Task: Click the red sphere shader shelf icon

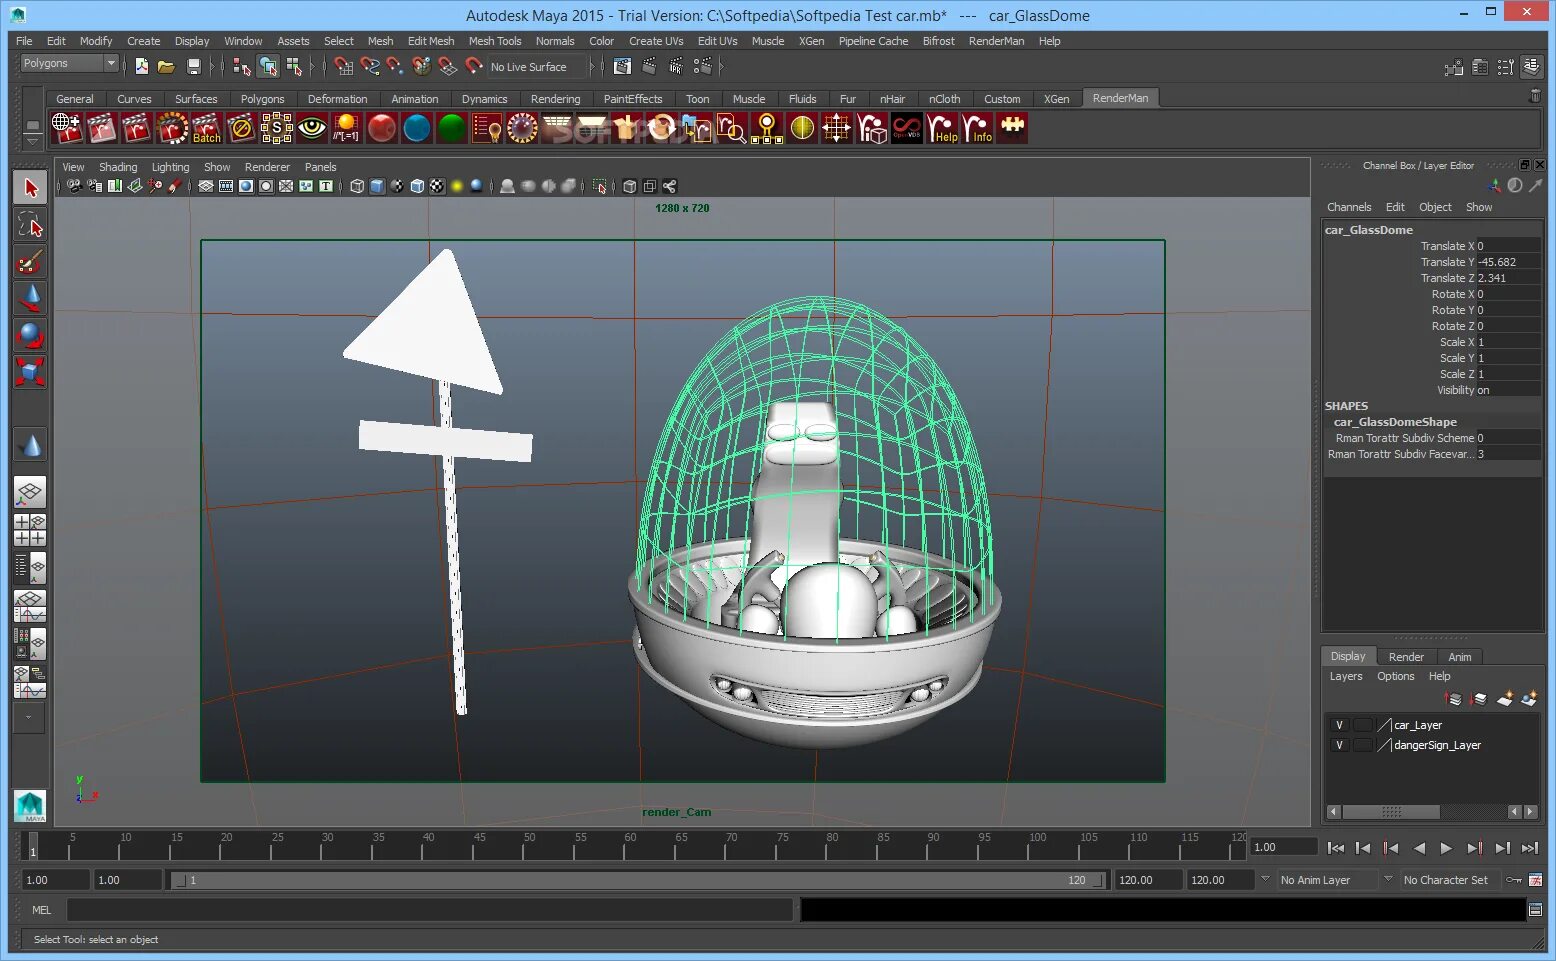Action: click(382, 128)
